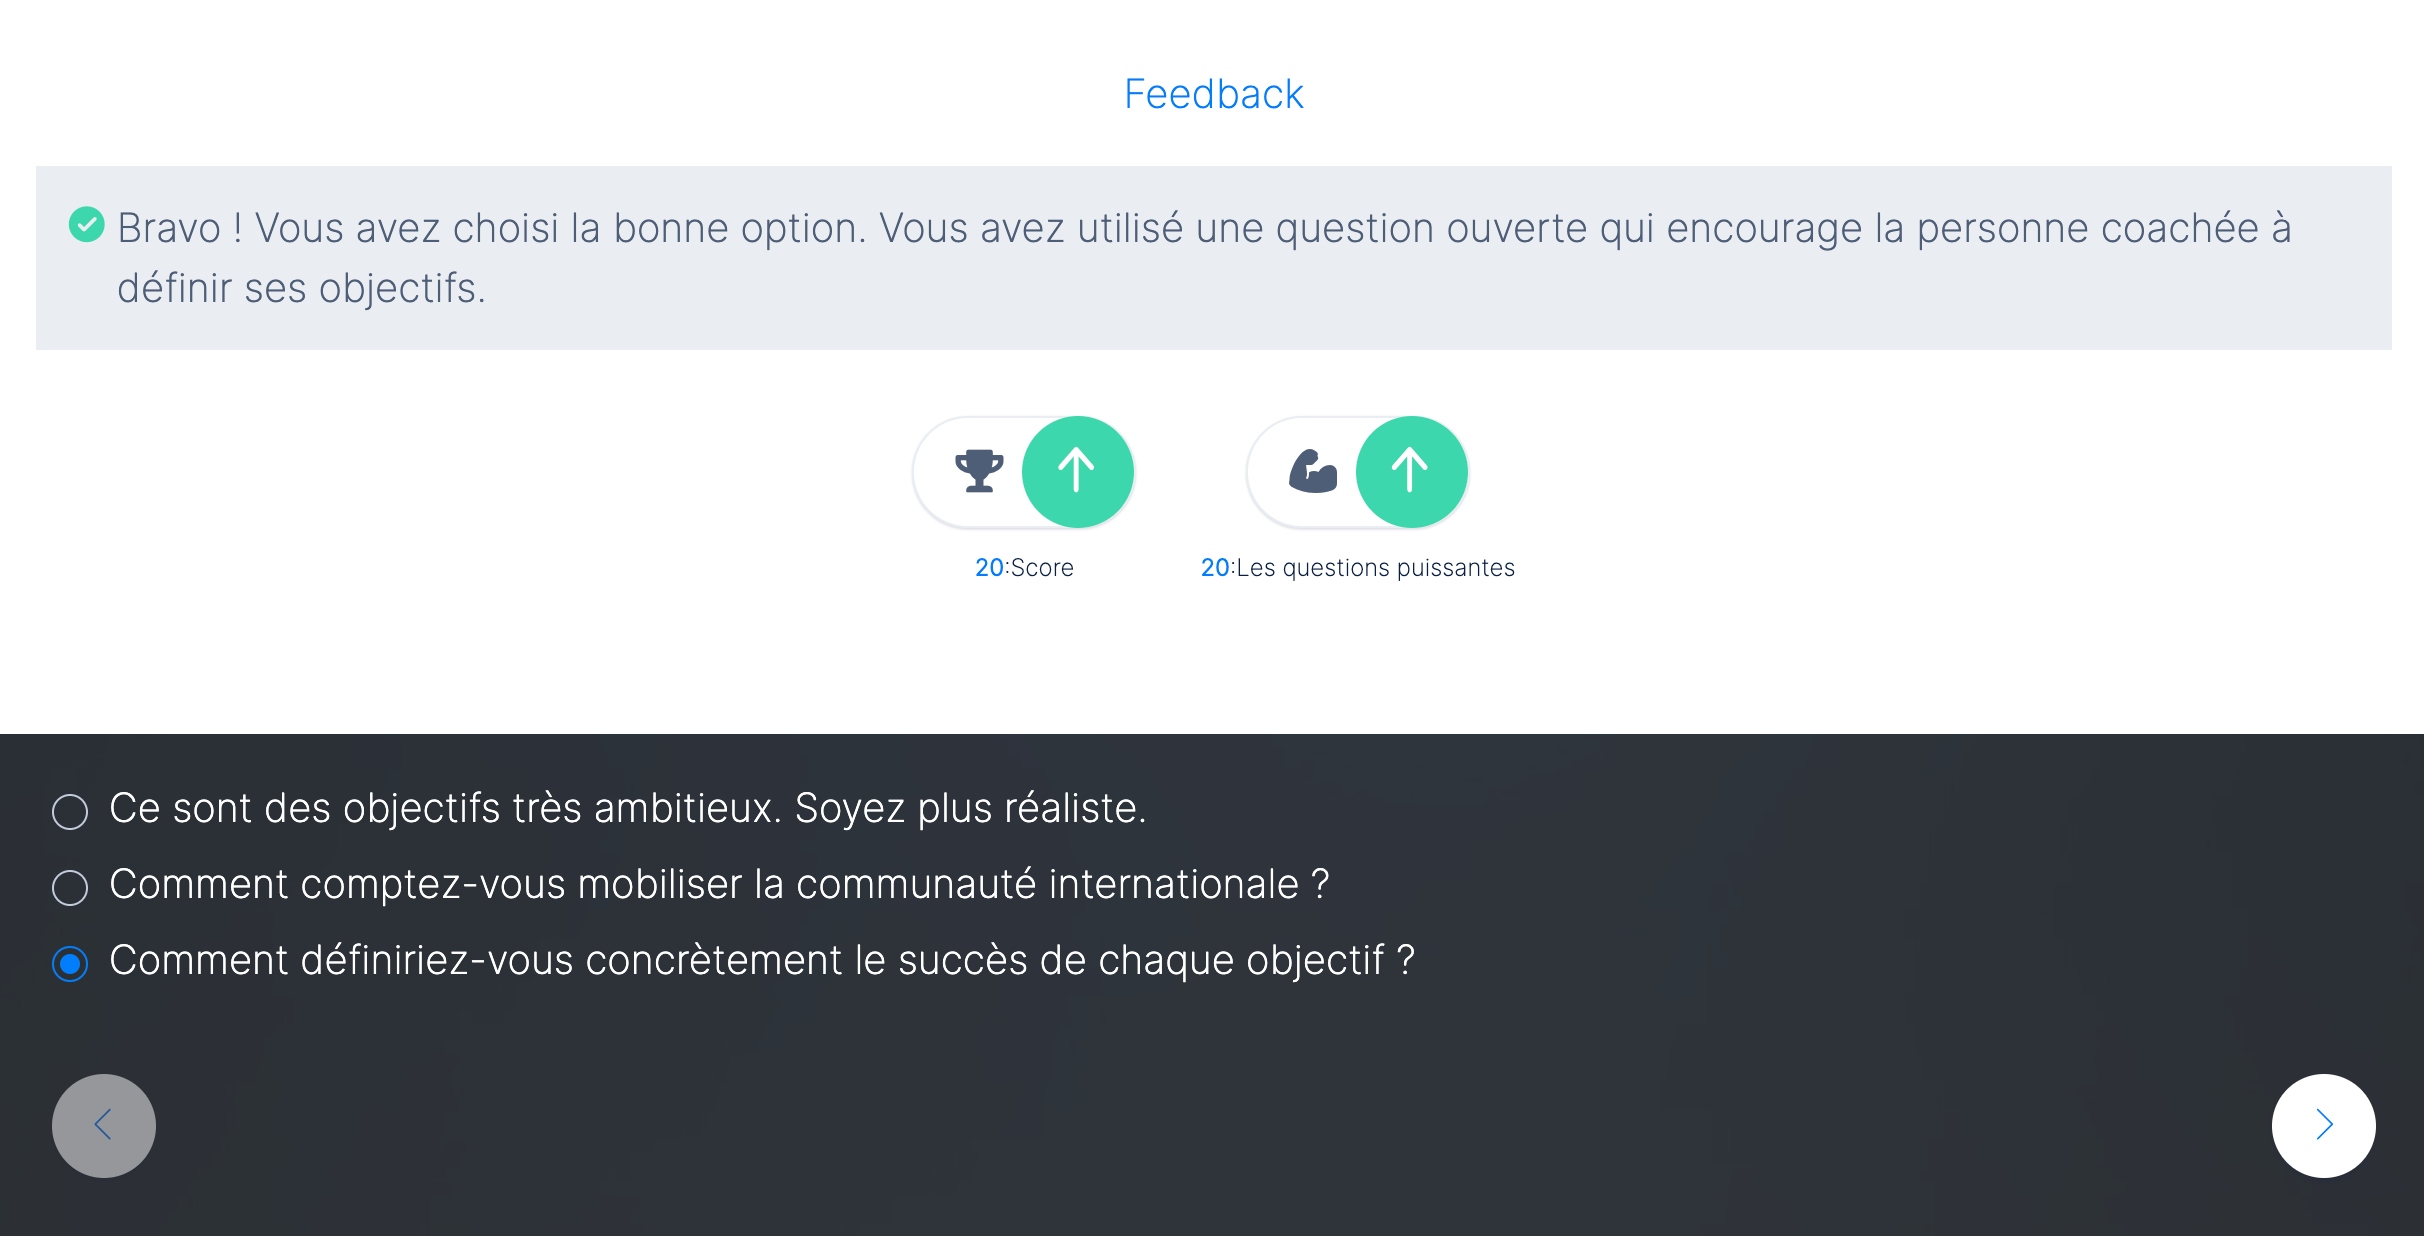The height and width of the screenshot is (1236, 2424).
Task: Click the green arrow beside the muscle icon
Action: pyautogui.click(x=1411, y=471)
